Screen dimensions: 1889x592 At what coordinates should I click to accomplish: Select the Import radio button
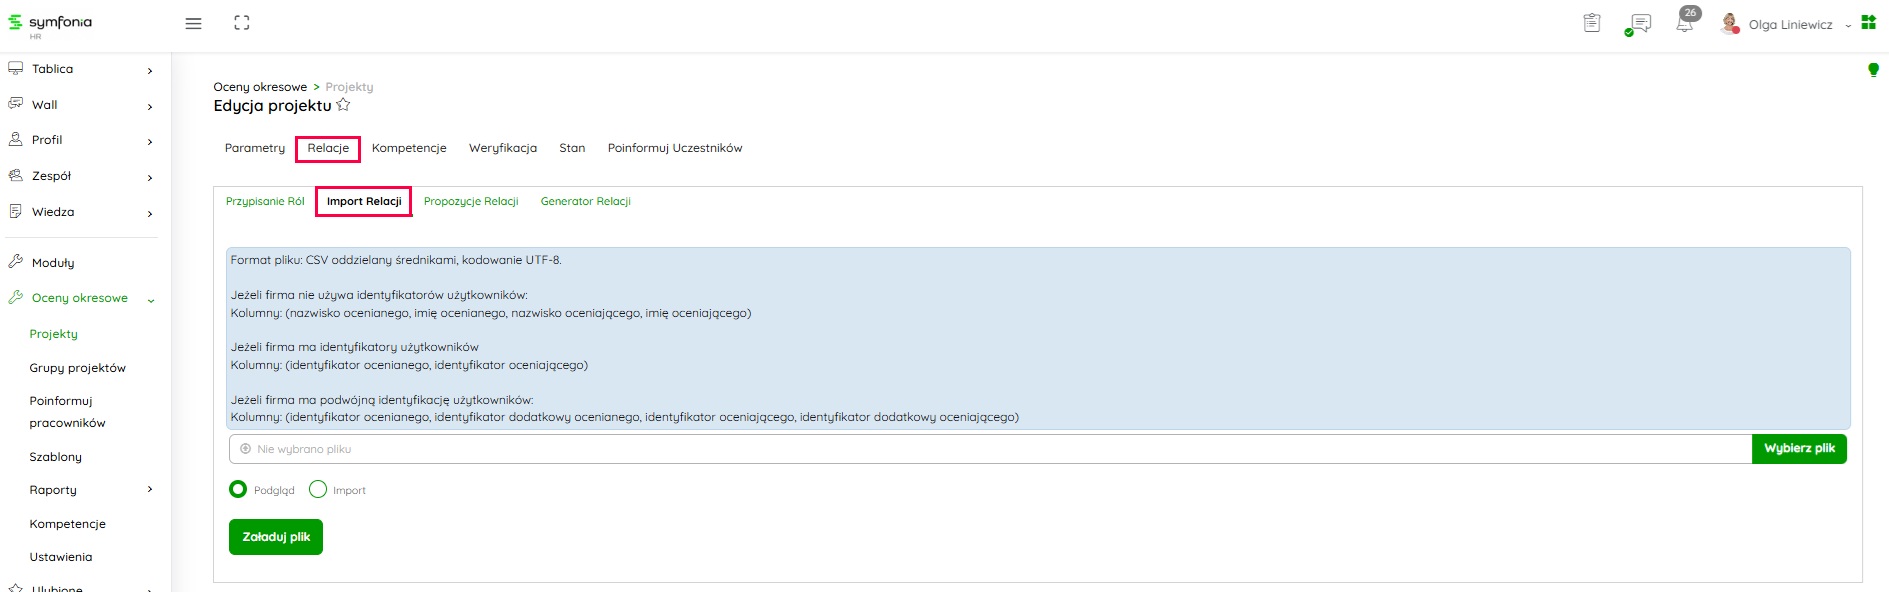pyautogui.click(x=318, y=489)
